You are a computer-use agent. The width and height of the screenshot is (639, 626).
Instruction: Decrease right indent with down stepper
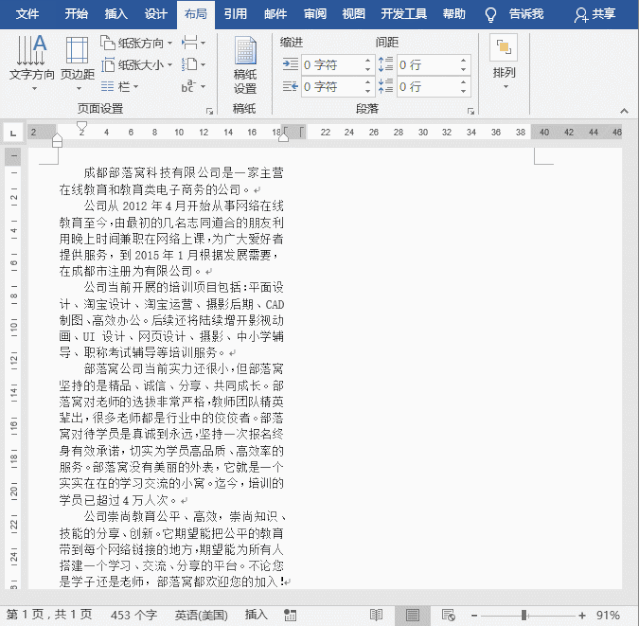click(x=368, y=91)
